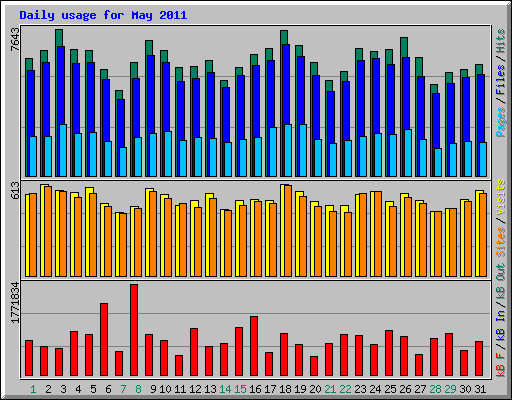Click day 29 on the x-axis

[x=450, y=389]
